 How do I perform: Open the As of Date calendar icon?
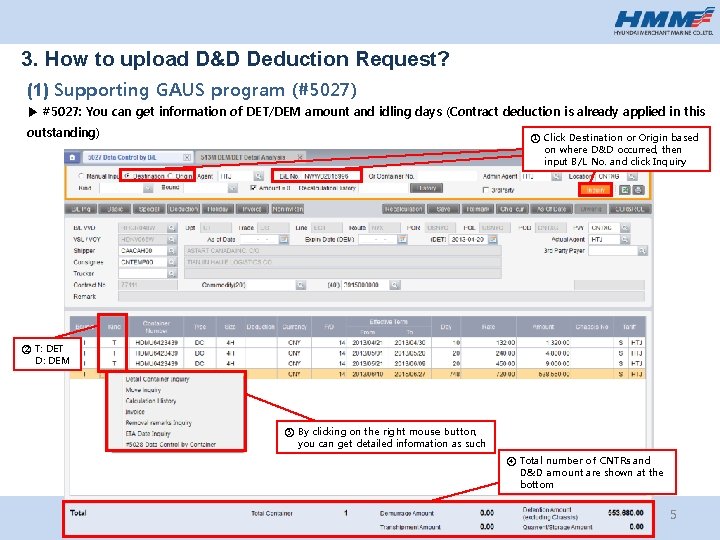[283, 239]
